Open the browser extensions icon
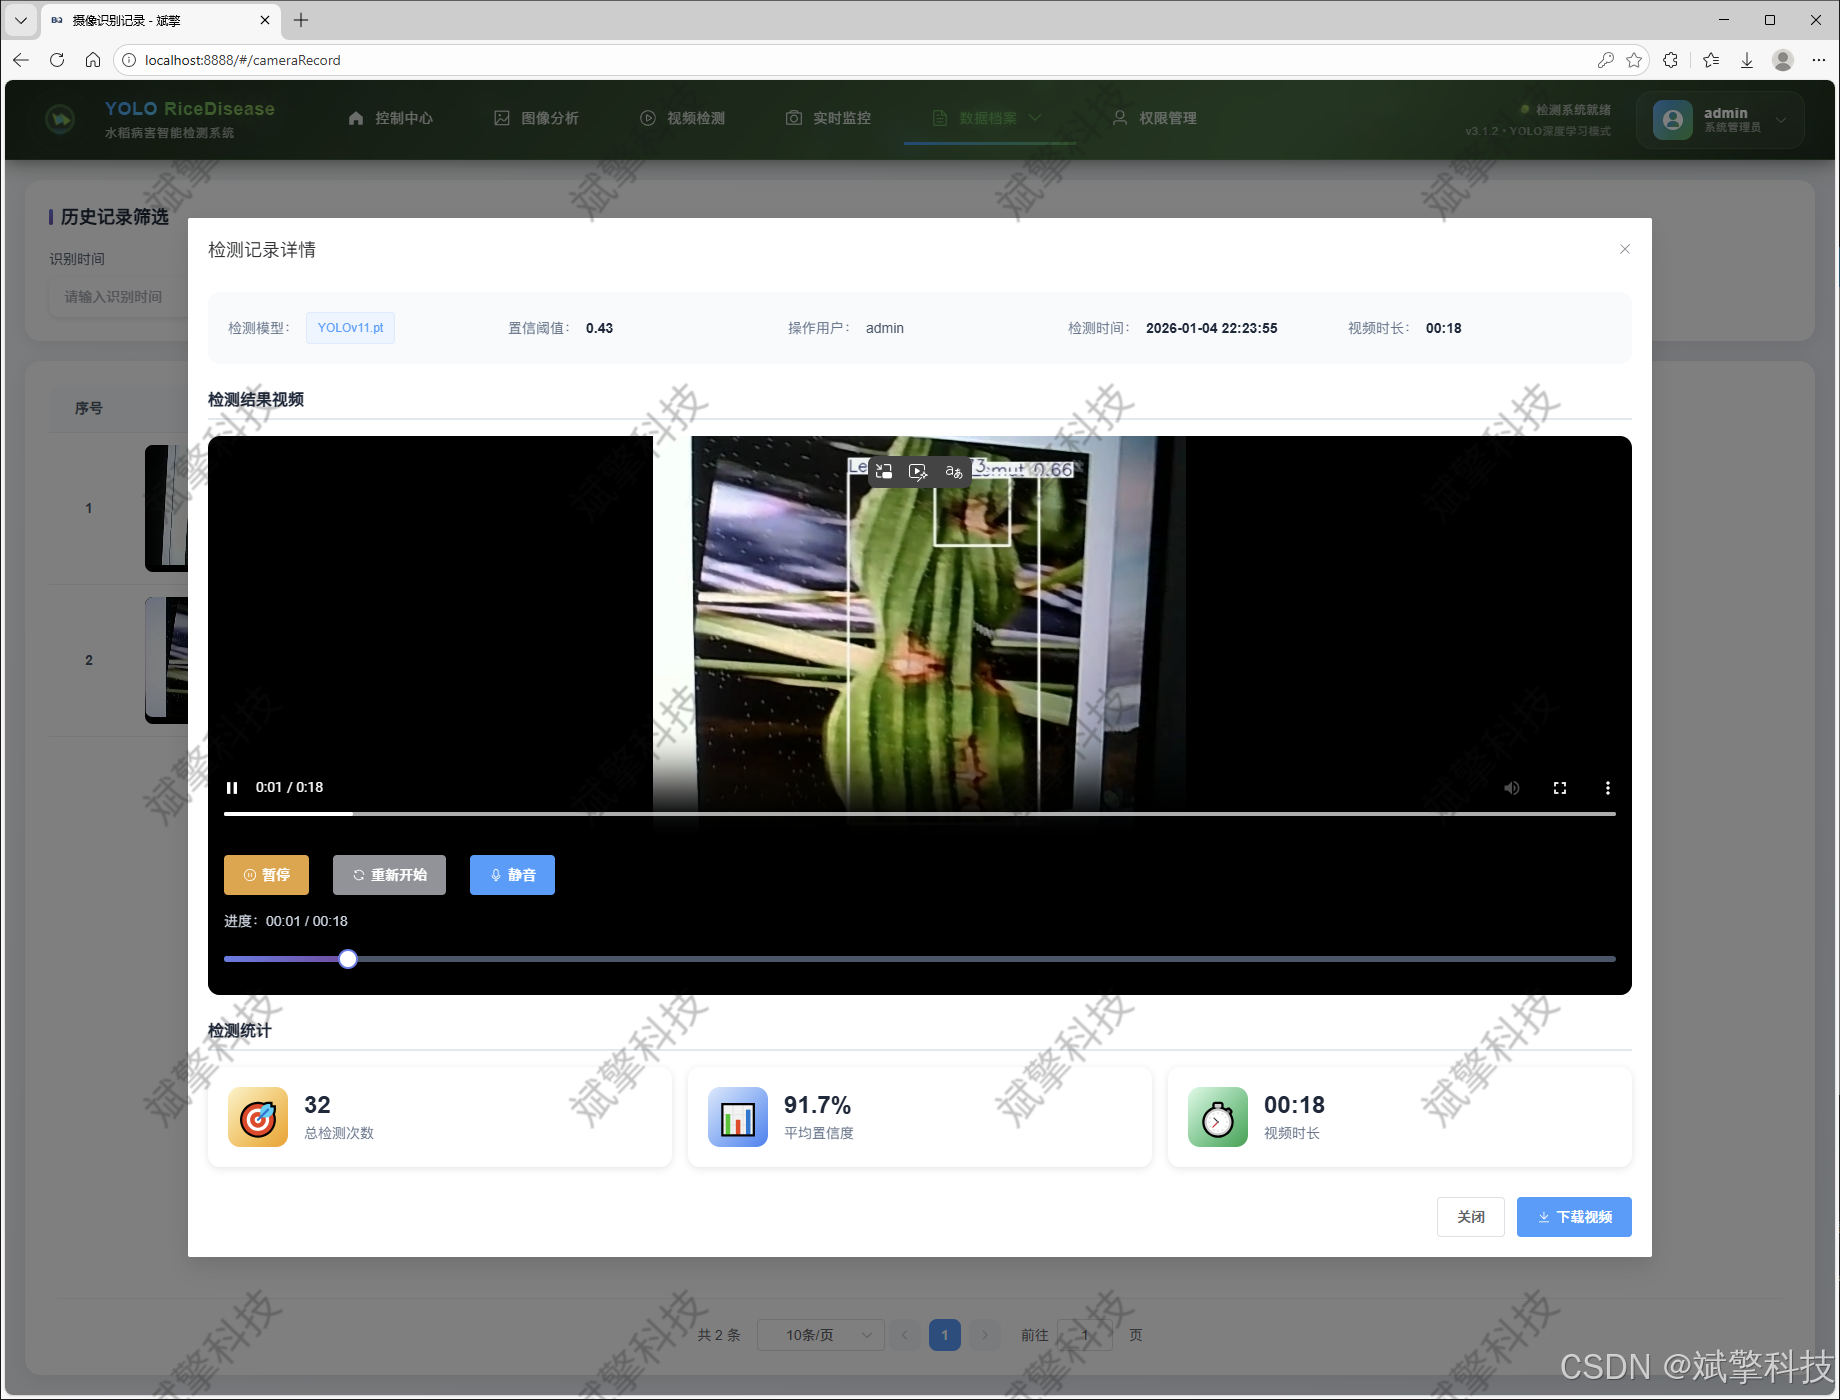This screenshot has height=1400, width=1840. point(1670,60)
